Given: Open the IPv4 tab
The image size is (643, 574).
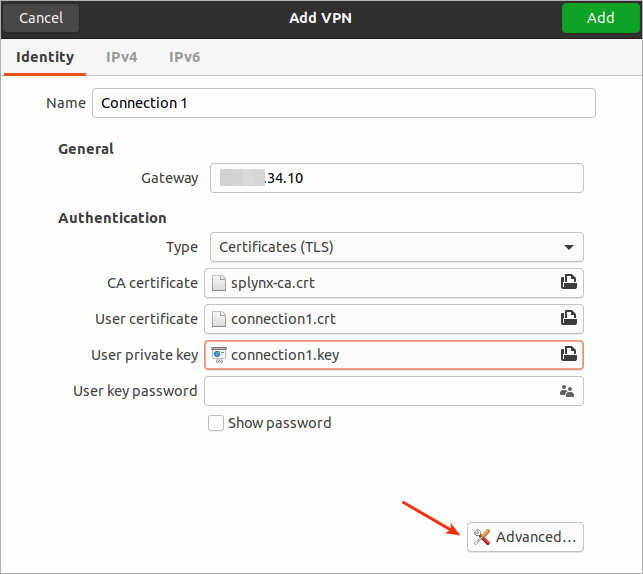Looking at the screenshot, I should [x=121, y=57].
